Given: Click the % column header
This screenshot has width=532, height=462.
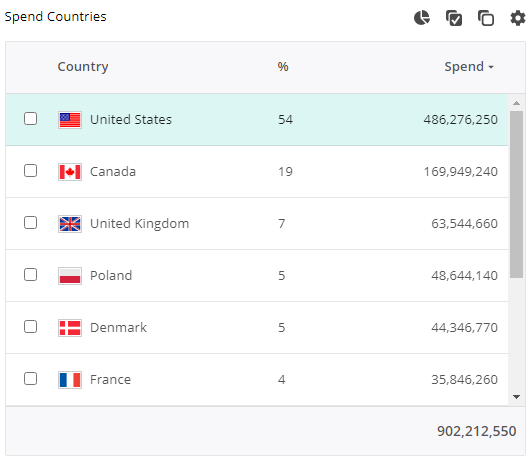Looking at the screenshot, I should [x=283, y=66].
